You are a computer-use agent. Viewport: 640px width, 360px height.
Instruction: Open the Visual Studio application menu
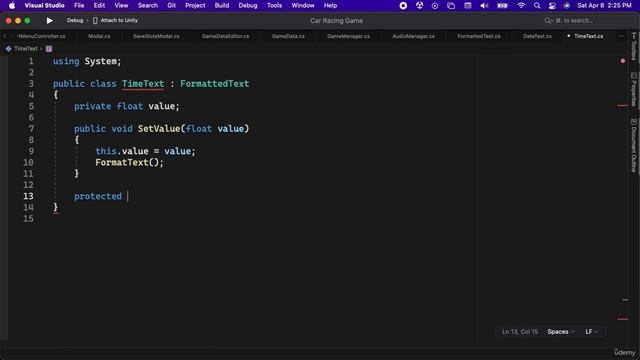click(x=44, y=5)
